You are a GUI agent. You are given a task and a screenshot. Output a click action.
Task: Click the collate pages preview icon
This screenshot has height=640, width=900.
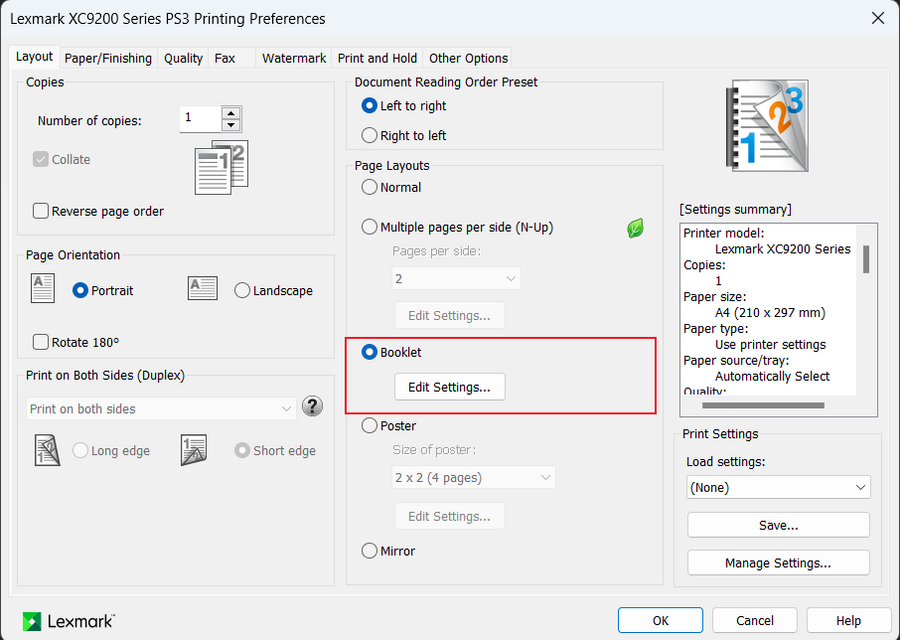coord(221,167)
